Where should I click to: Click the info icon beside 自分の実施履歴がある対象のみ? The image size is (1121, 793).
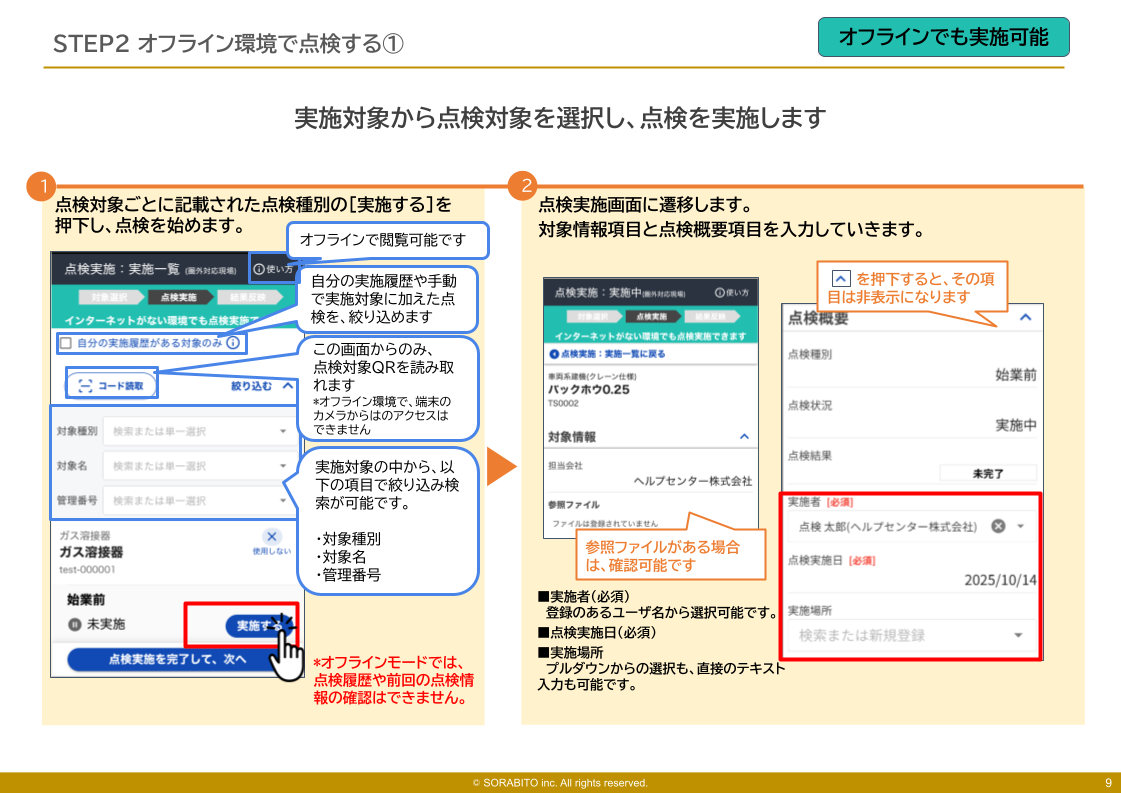click(x=233, y=342)
